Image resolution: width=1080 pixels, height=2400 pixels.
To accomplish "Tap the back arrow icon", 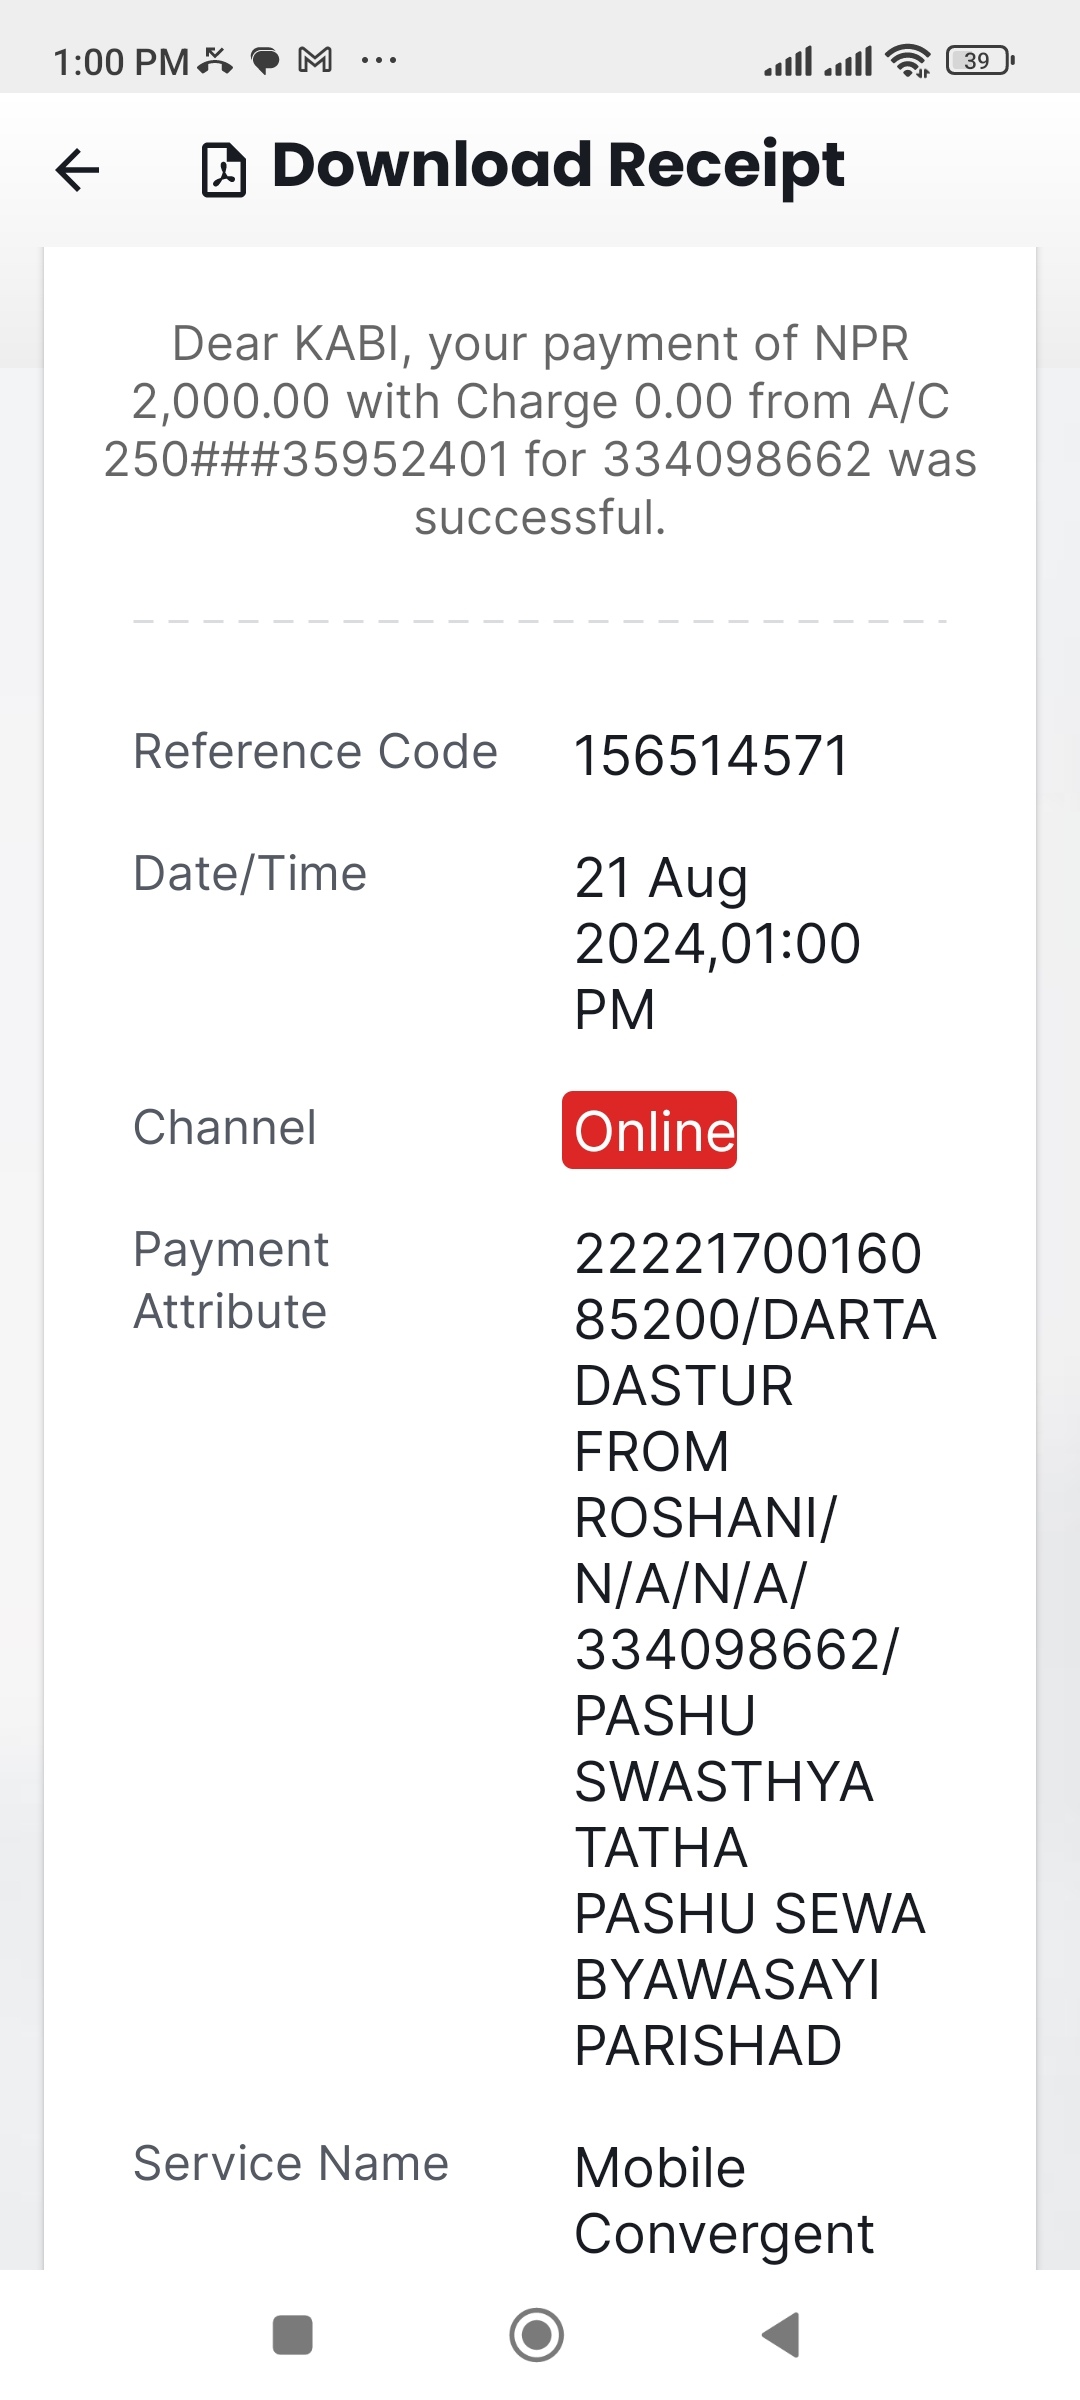I will click(x=77, y=169).
